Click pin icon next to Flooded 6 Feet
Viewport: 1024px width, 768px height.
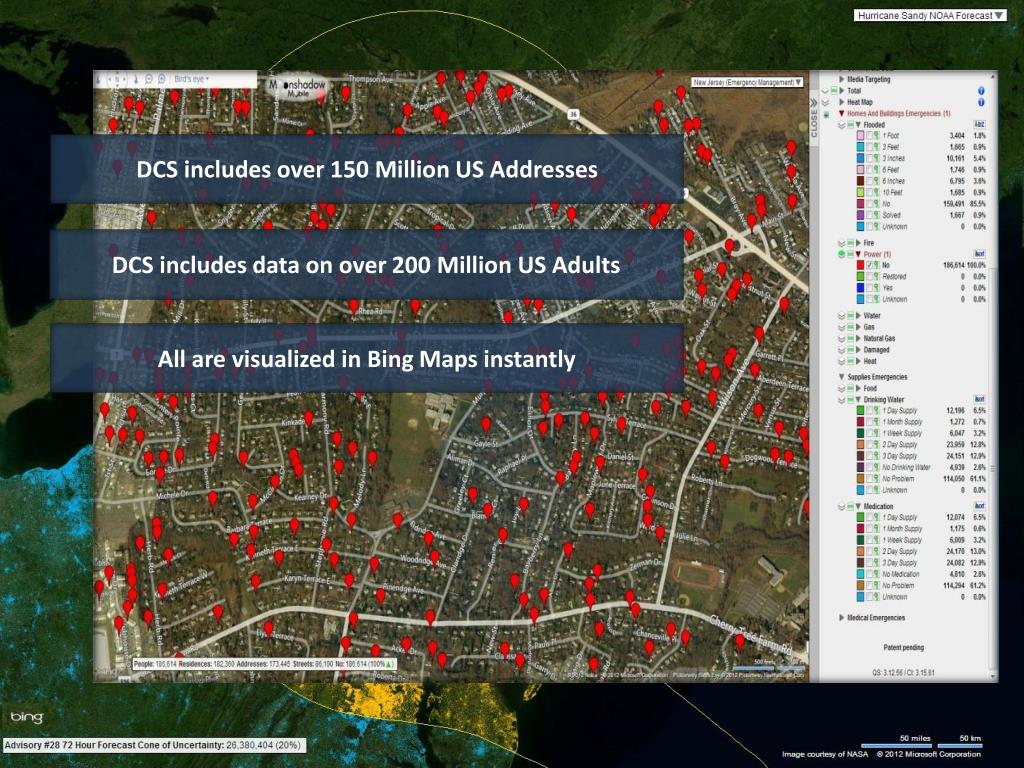(x=877, y=170)
